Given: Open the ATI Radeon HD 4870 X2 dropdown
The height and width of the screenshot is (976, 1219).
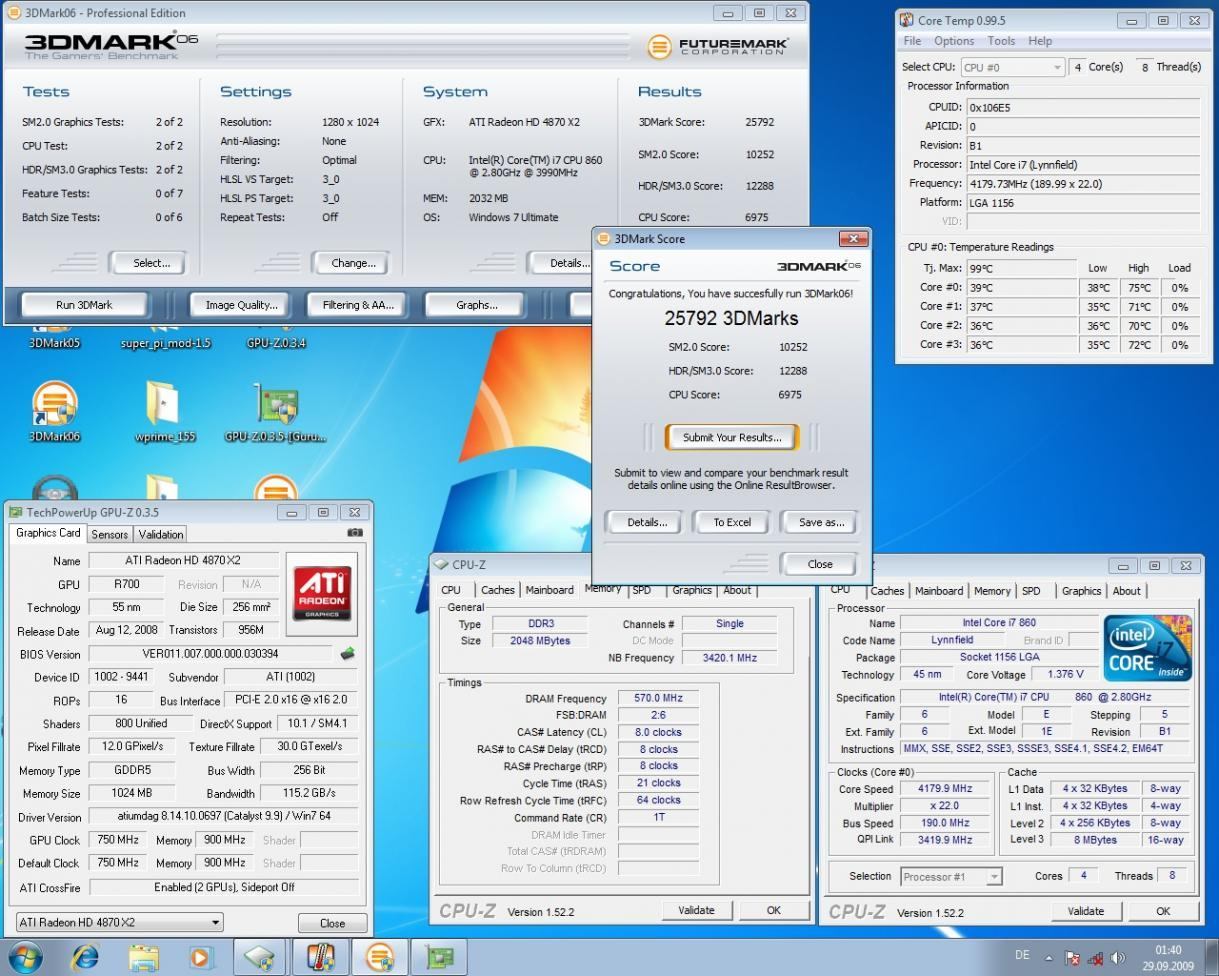Looking at the screenshot, I should pyautogui.click(x=120, y=922).
